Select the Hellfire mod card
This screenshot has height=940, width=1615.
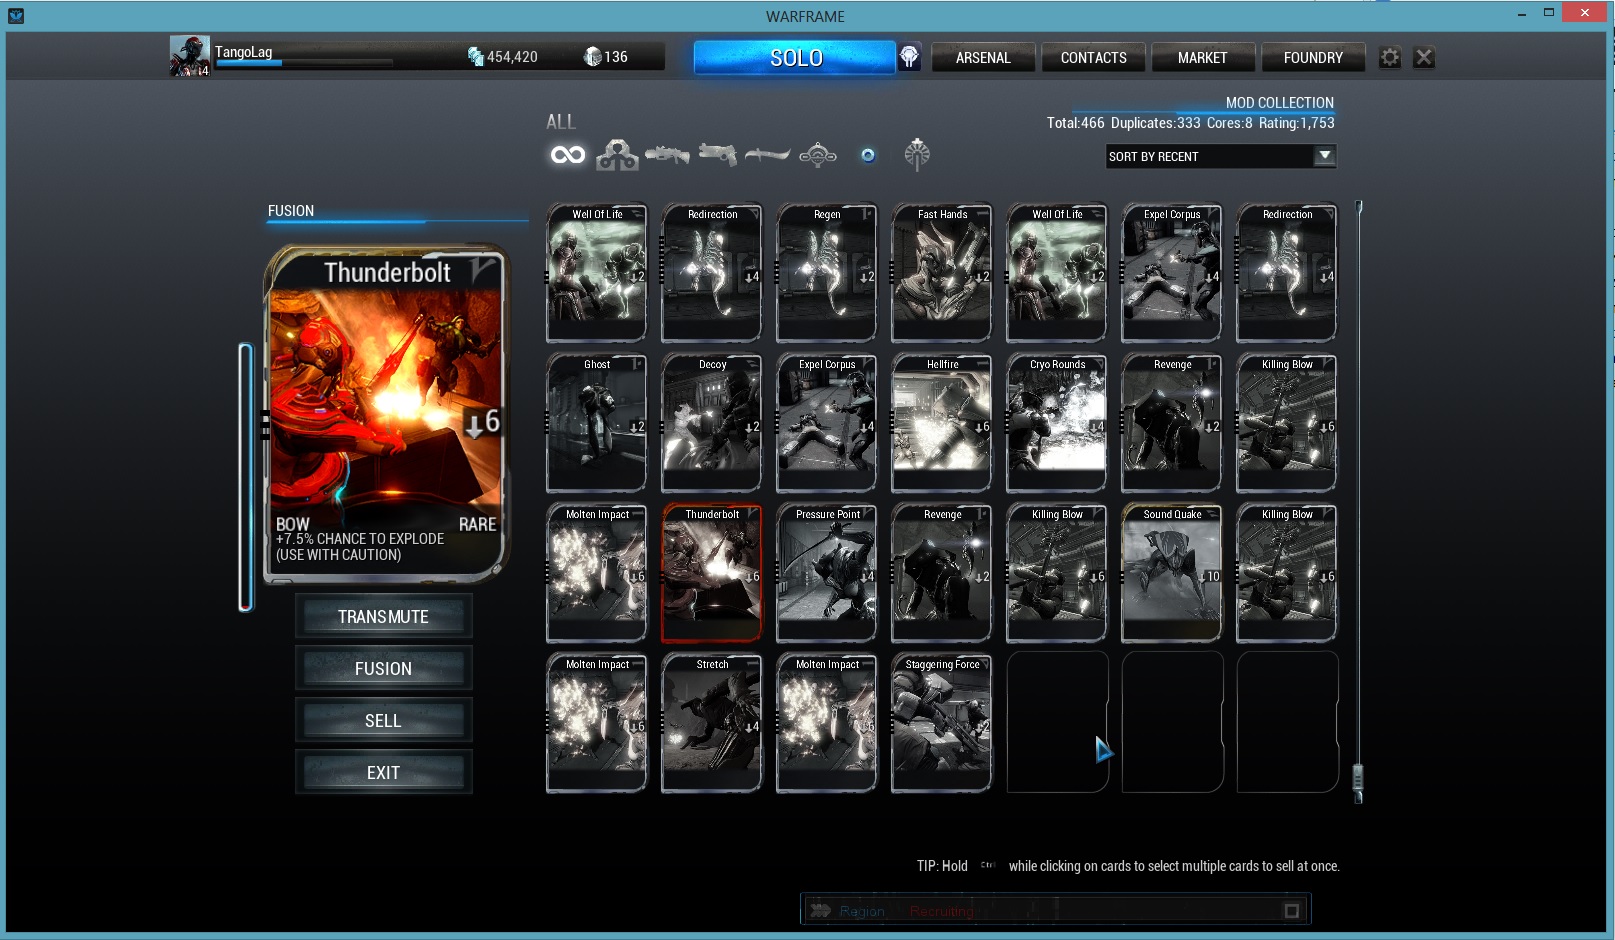(942, 423)
